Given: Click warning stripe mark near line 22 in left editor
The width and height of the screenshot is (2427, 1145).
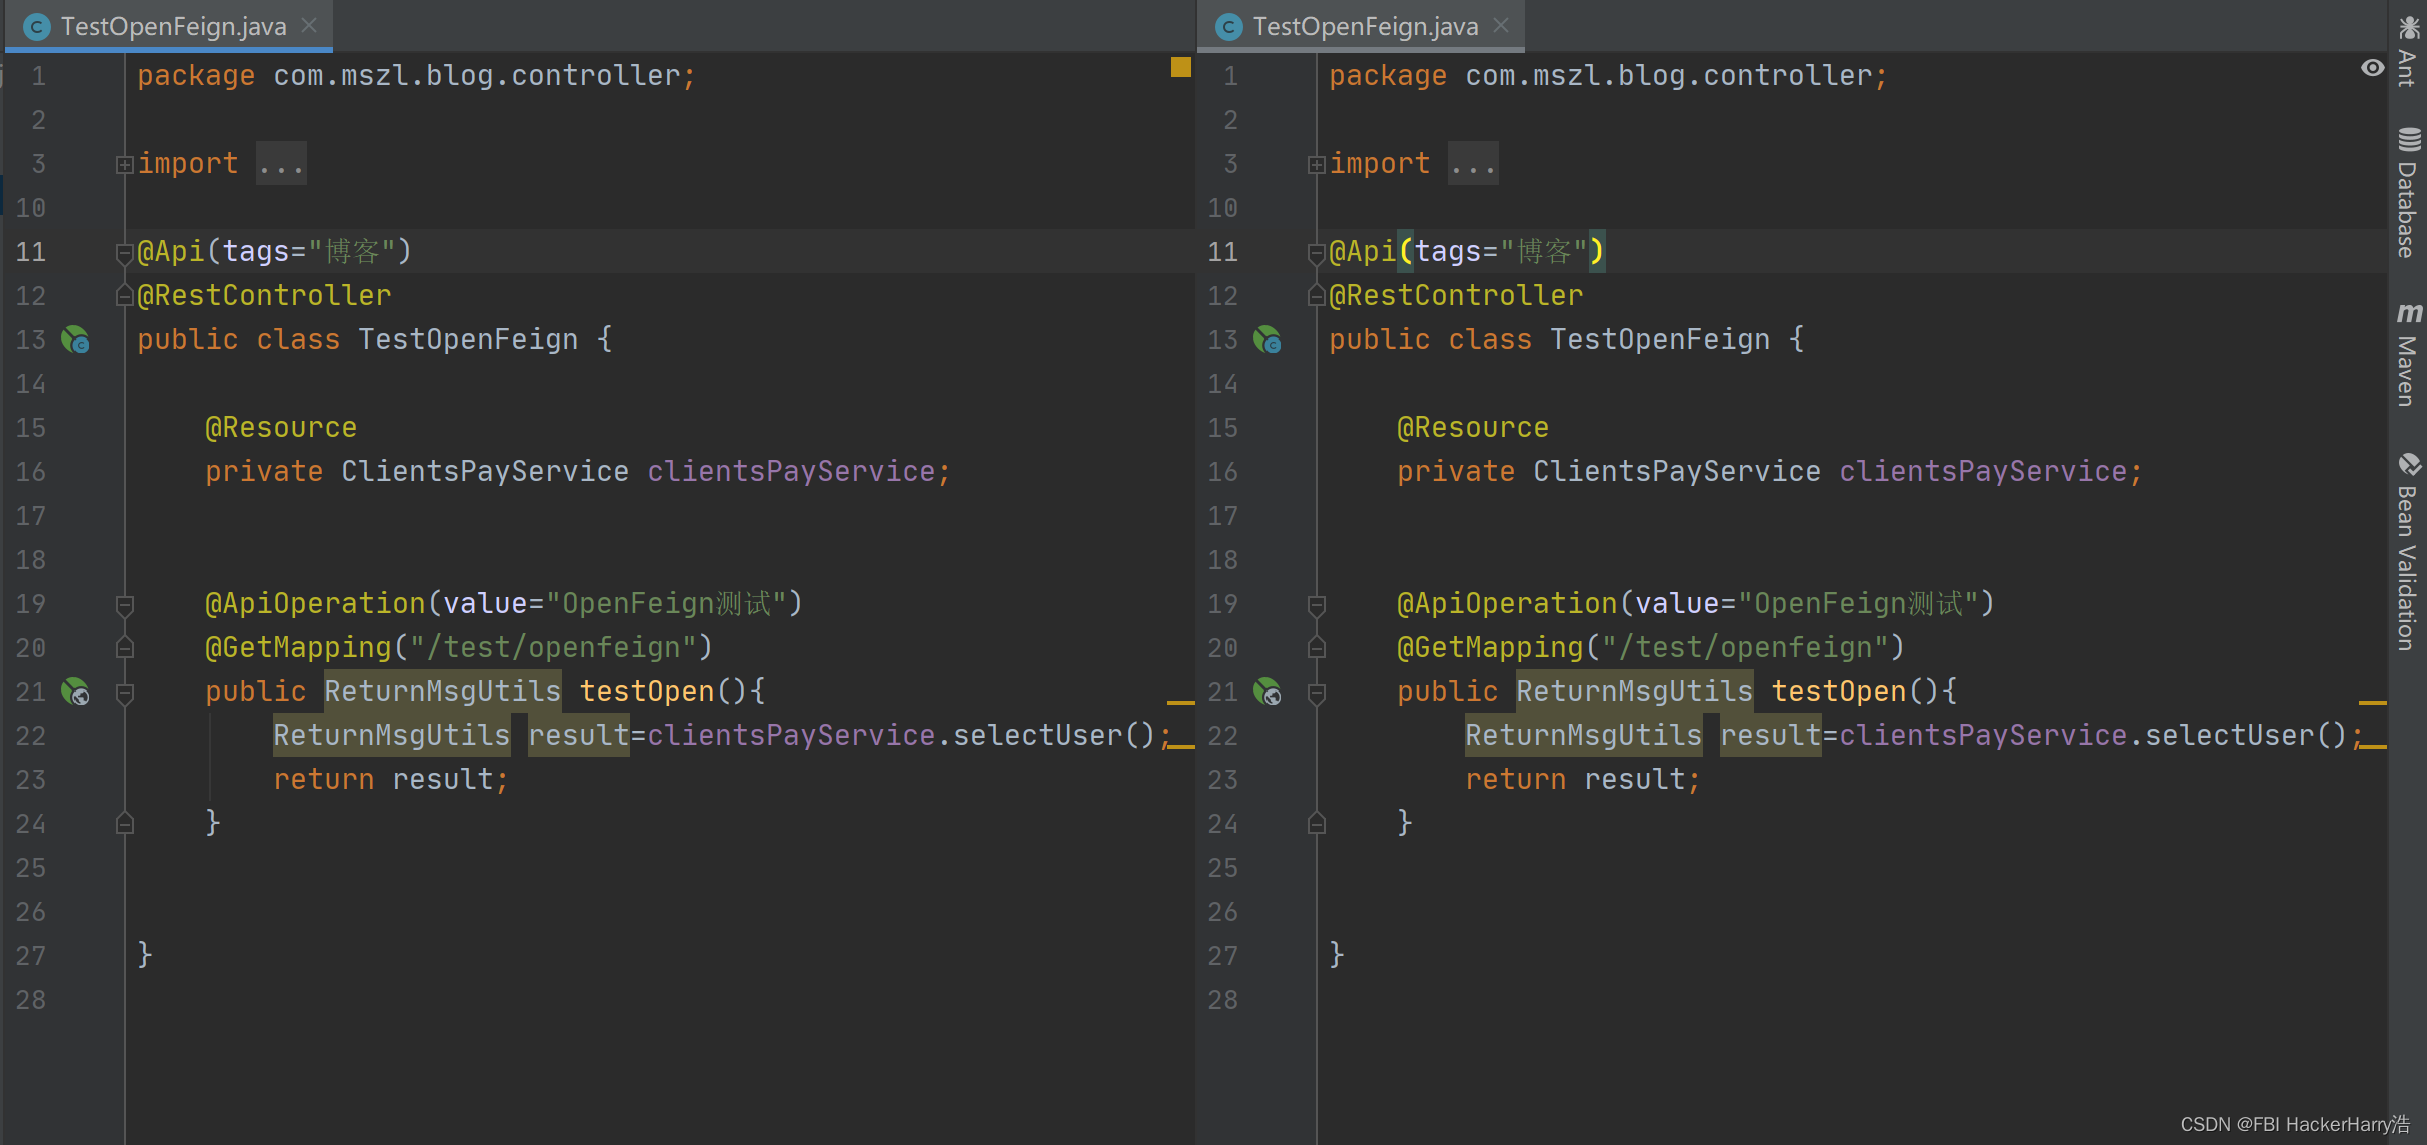Looking at the screenshot, I should [1181, 746].
